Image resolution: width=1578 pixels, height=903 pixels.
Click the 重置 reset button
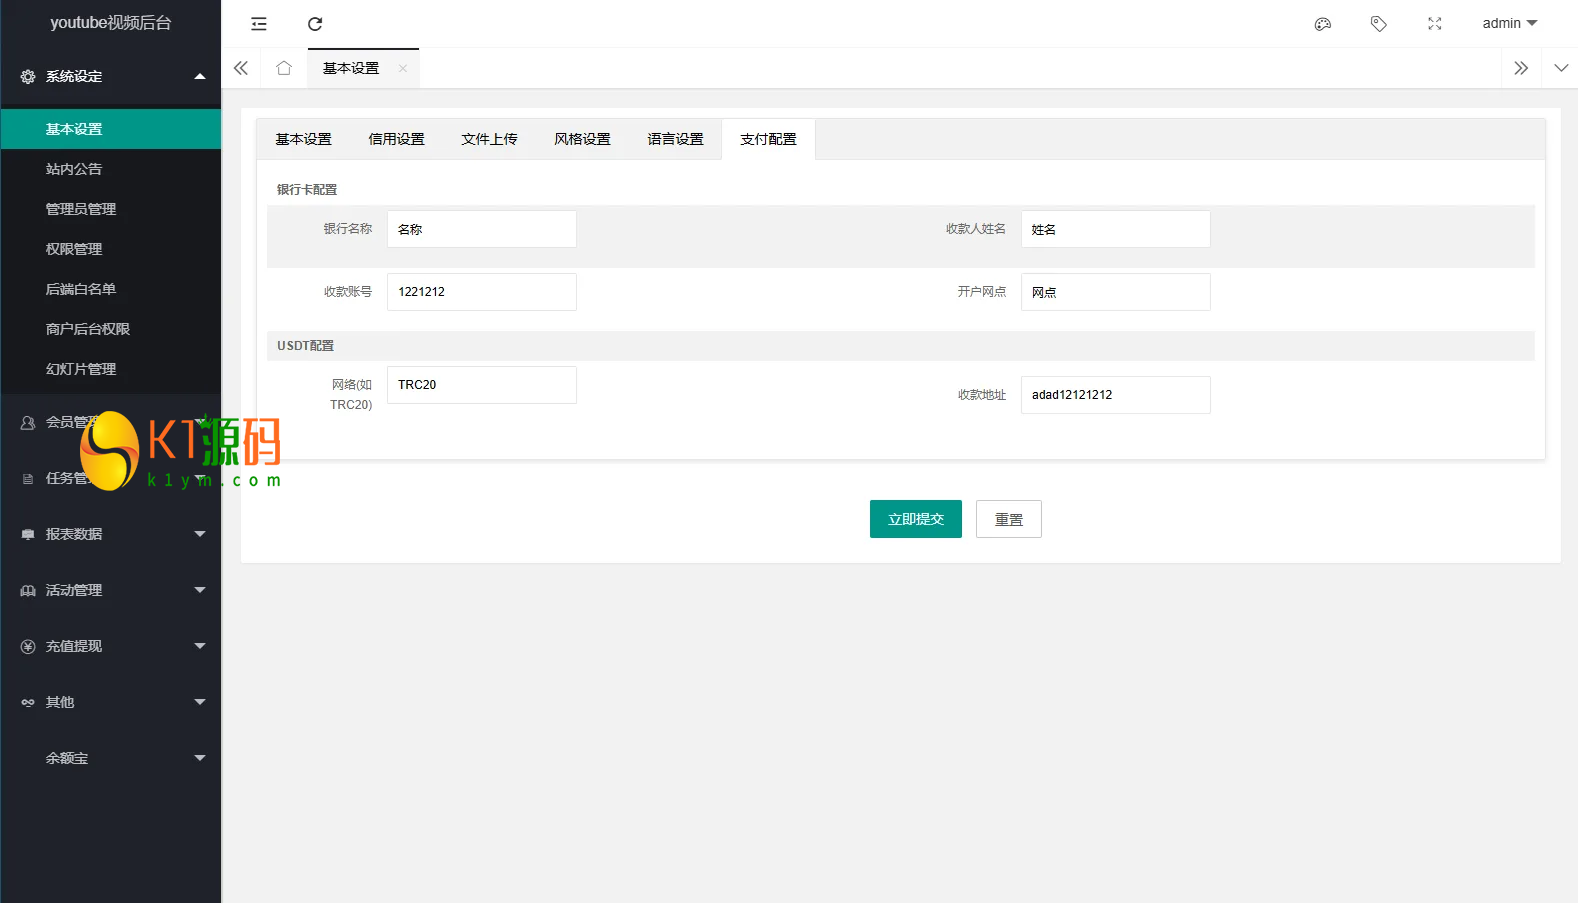click(1009, 519)
